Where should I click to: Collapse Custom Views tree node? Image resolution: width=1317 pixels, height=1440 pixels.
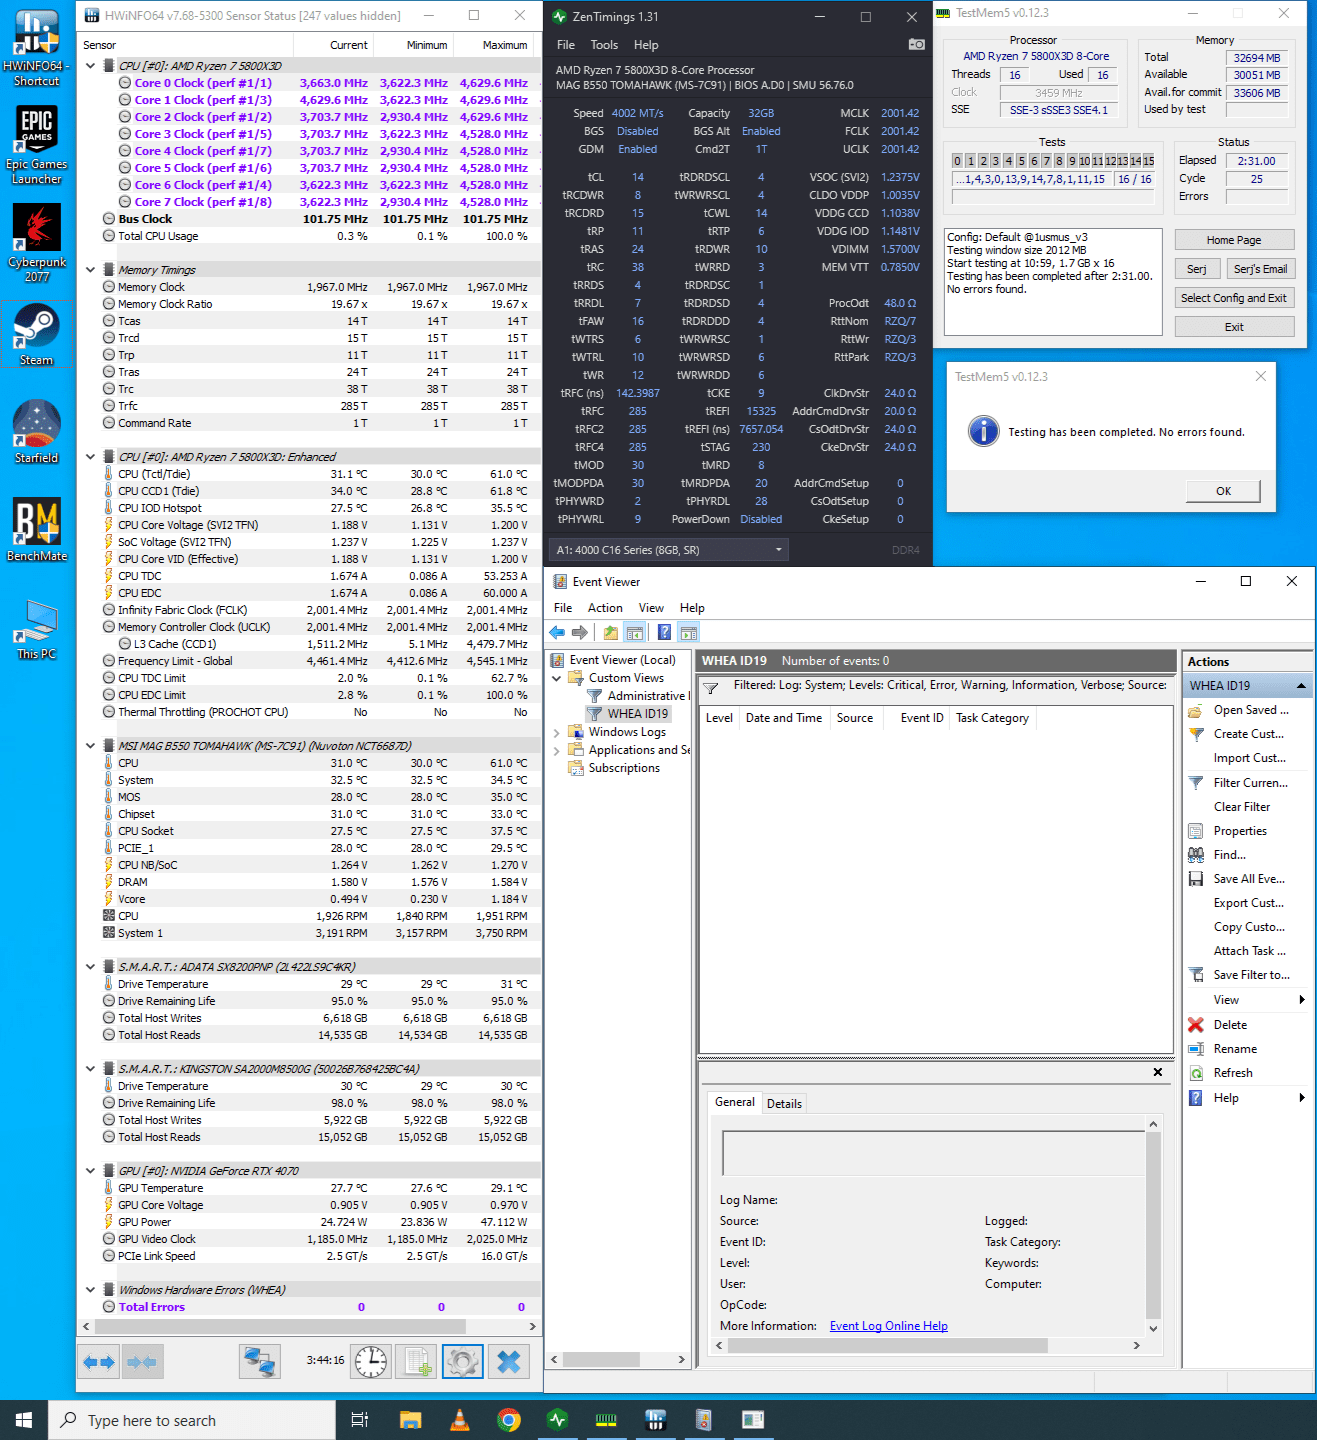tap(557, 678)
